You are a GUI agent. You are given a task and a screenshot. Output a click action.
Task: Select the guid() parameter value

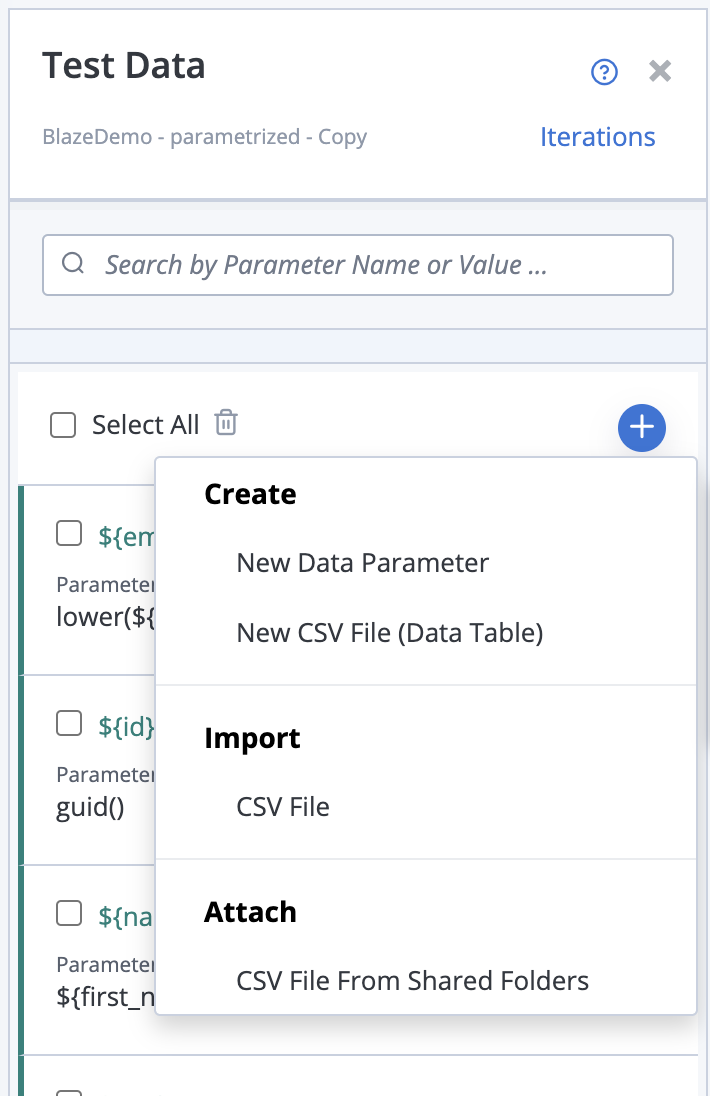point(90,807)
